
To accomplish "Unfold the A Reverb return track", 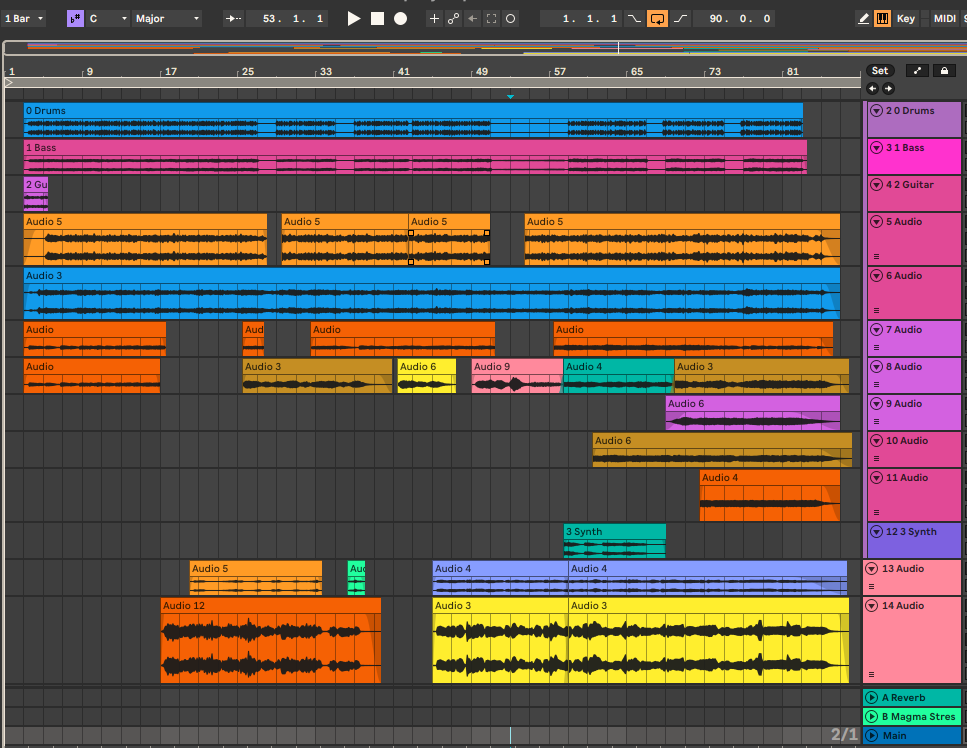I will click(872, 698).
